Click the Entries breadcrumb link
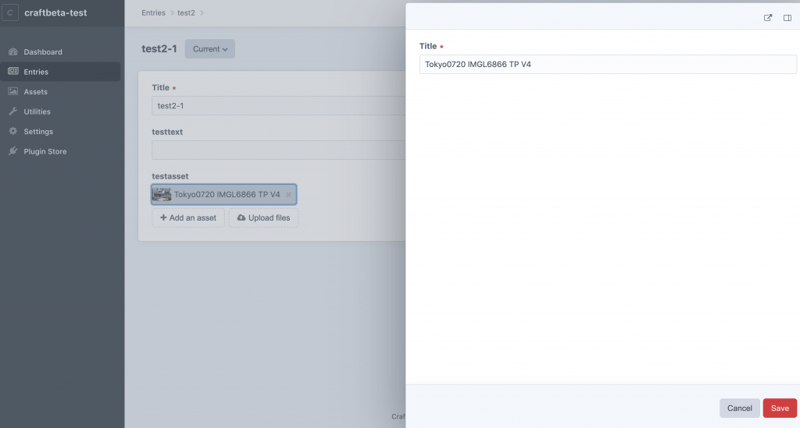Viewport: 800px width, 428px height. tap(153, 13)
